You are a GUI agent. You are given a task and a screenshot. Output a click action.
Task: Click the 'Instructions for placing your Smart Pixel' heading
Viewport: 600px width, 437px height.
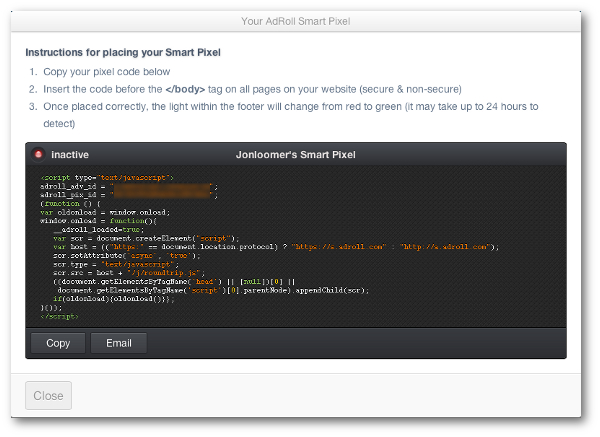pyautogui.click(x=123, y=52)
